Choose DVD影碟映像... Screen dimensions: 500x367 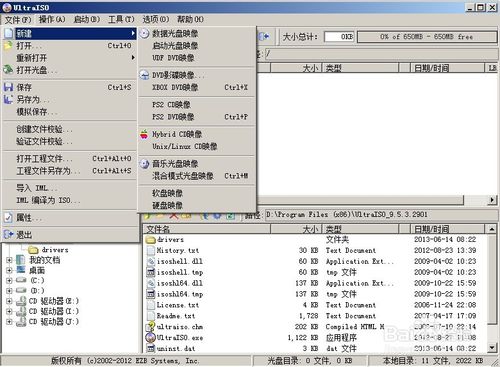point(197,75)
